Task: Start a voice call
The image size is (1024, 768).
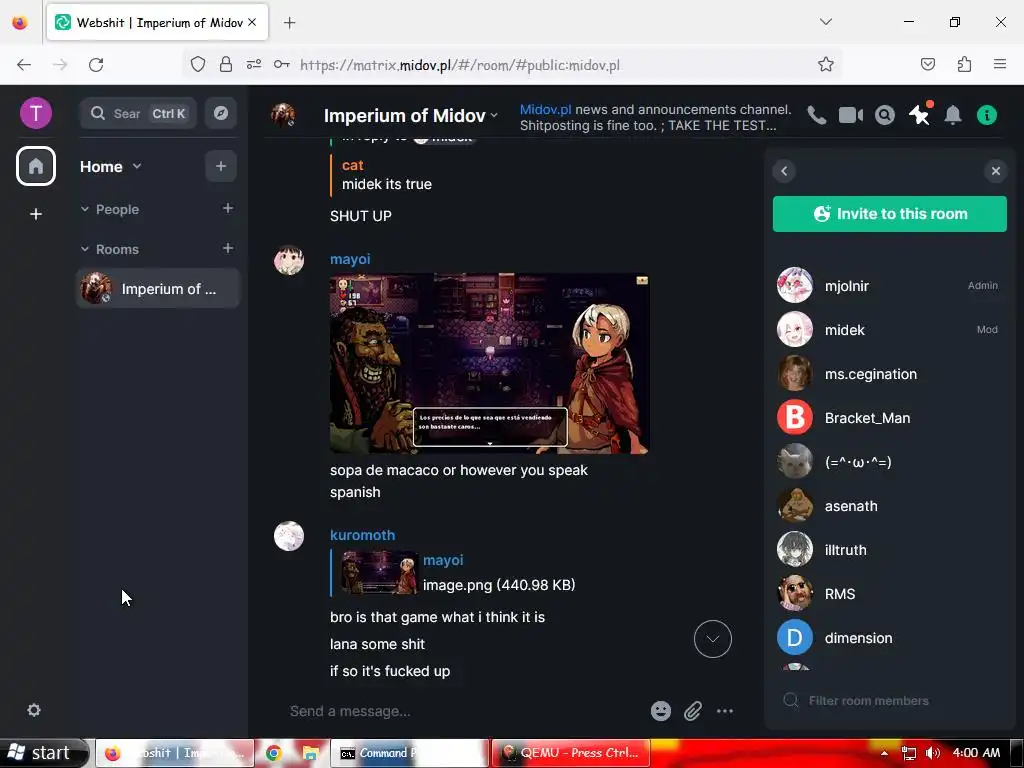Action: (816, 116)
